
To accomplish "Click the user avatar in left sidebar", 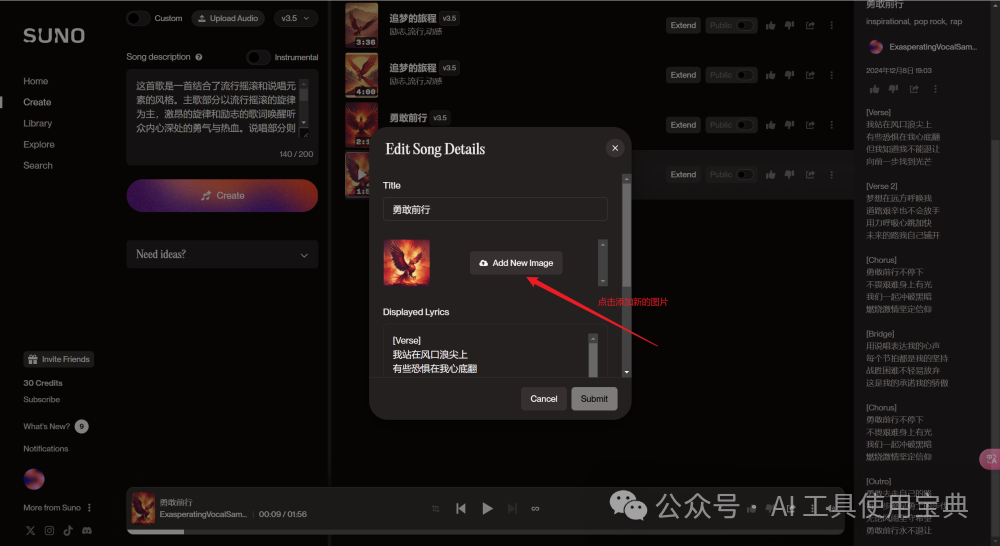I will point(34,479).
